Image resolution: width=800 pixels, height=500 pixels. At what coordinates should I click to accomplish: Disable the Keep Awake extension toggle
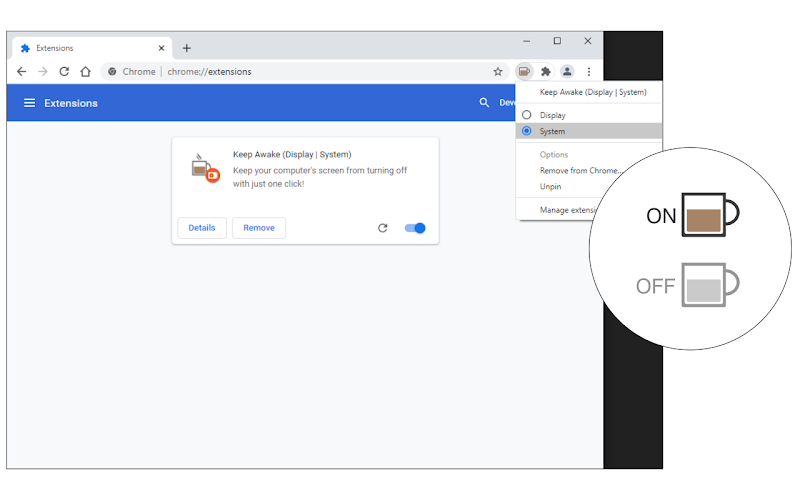pos(415,228)
